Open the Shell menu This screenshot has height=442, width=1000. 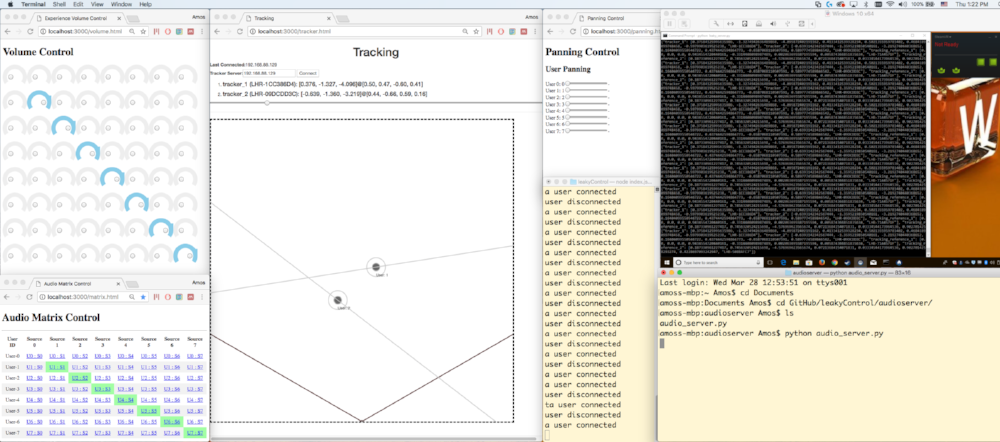coord(59,4)
